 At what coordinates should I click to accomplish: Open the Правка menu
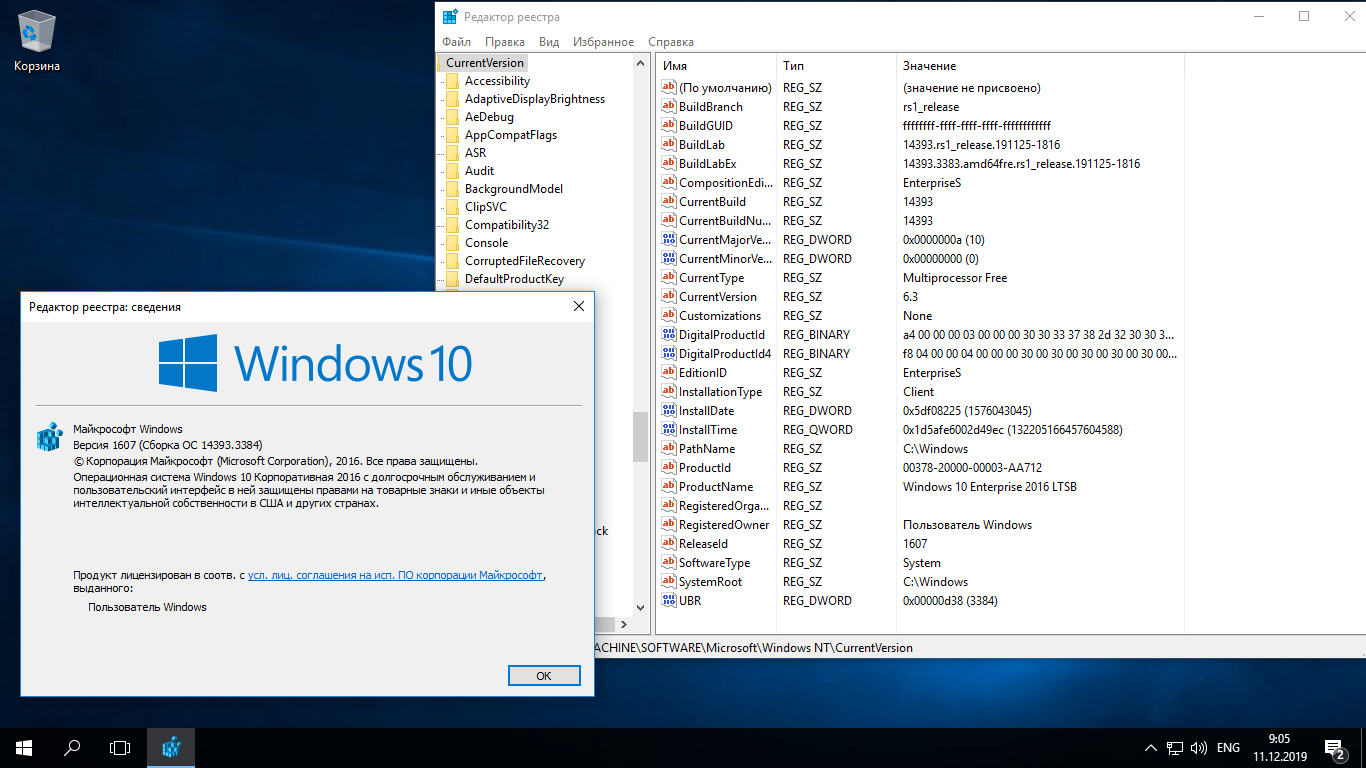point(505,42)
